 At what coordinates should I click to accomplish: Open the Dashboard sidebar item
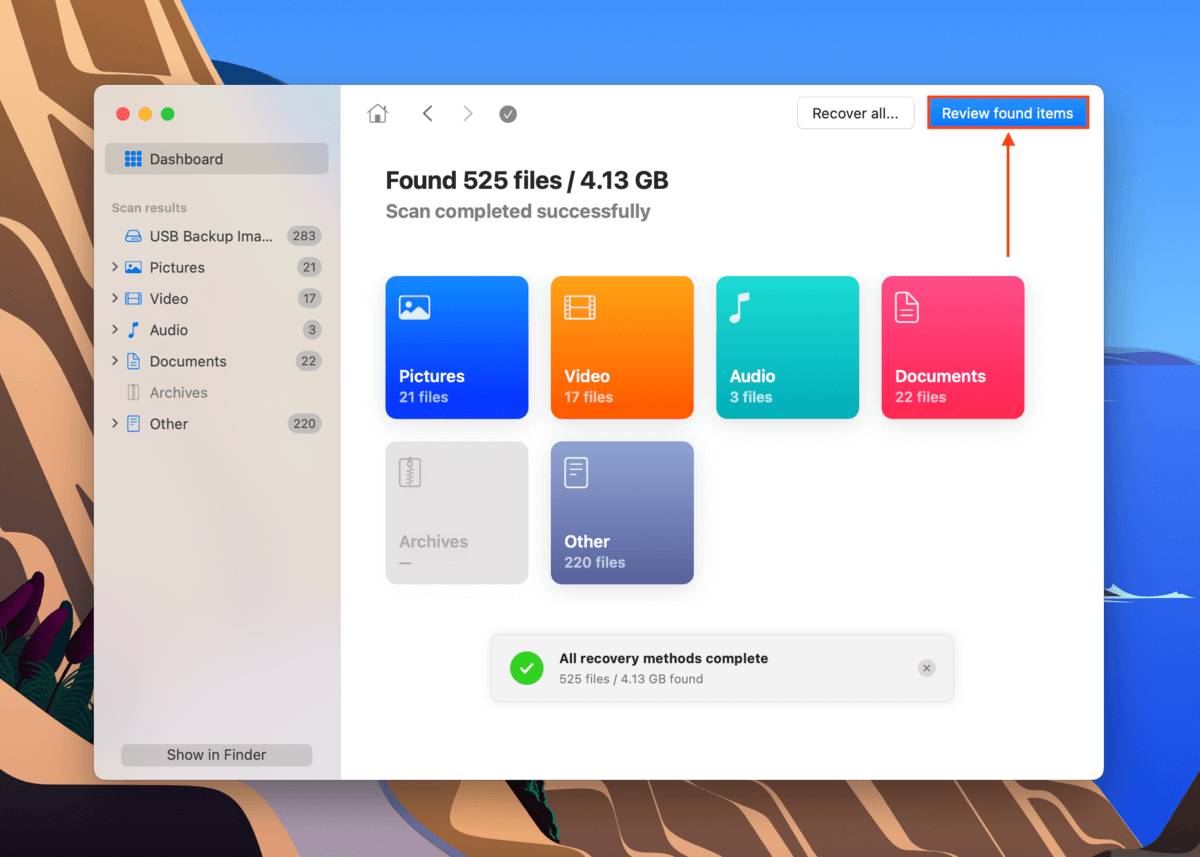[x=216, y=159]
